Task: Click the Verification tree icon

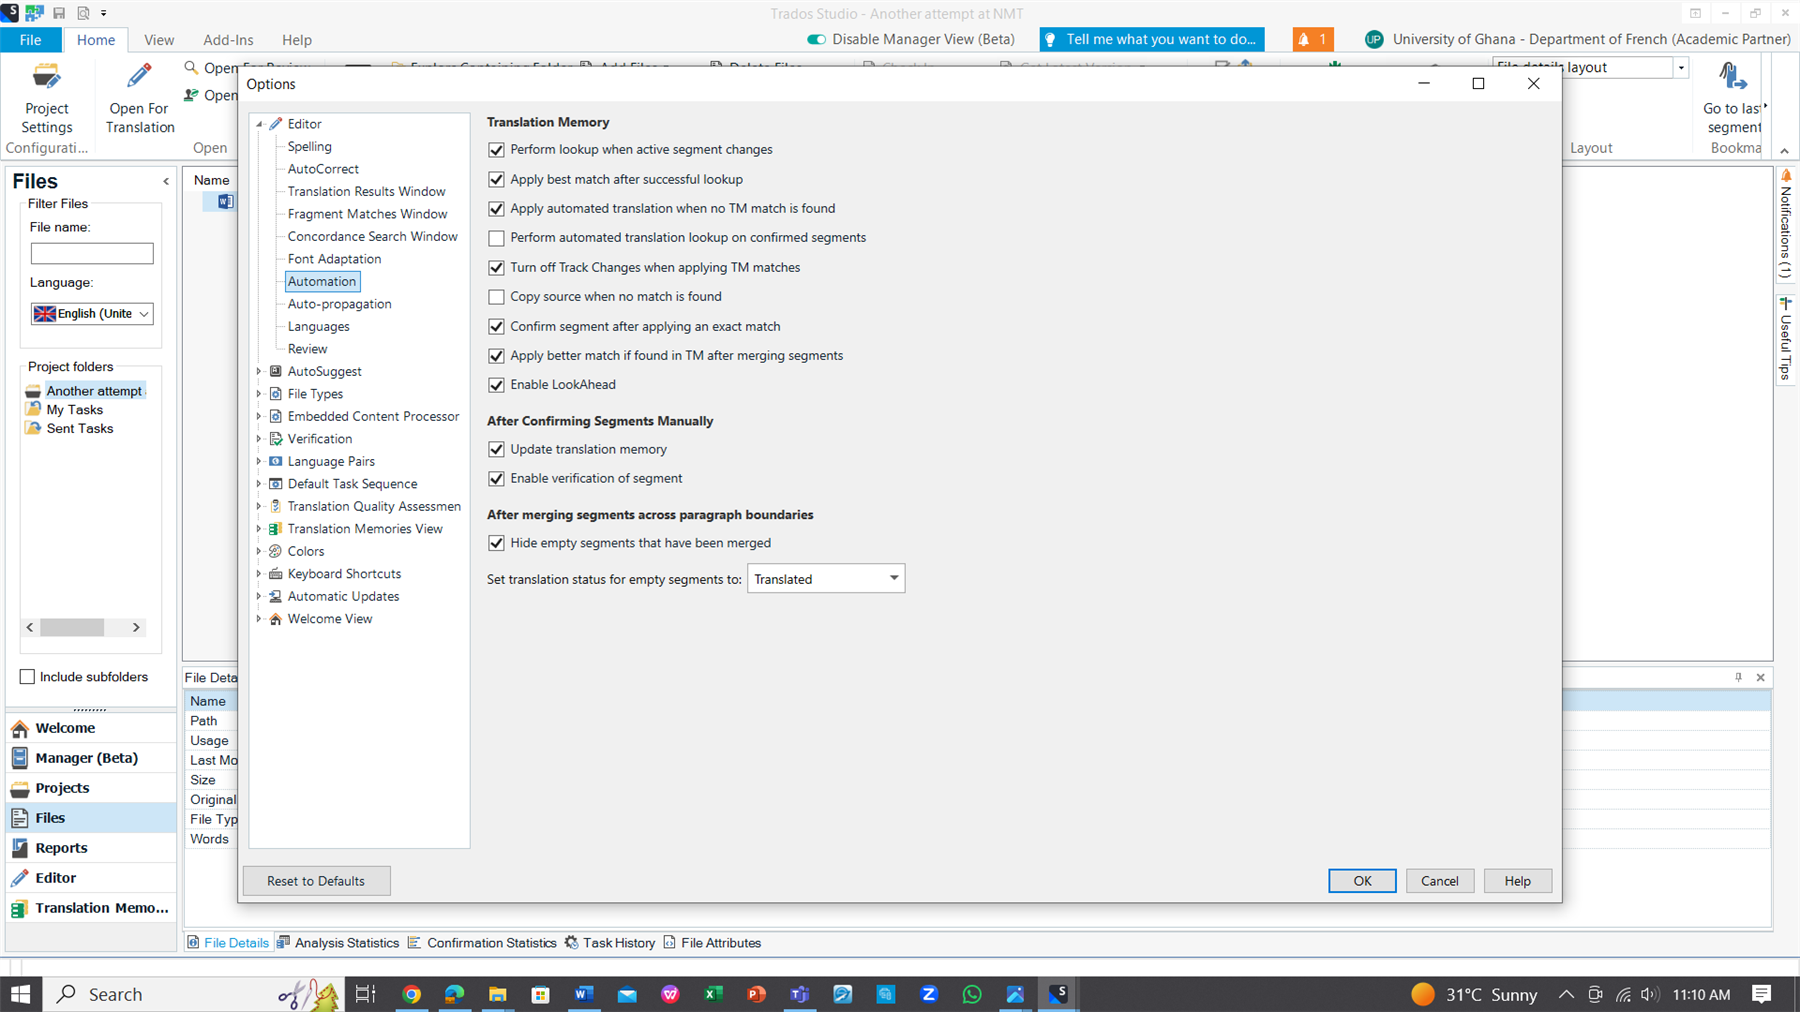Action: (276, 439)
